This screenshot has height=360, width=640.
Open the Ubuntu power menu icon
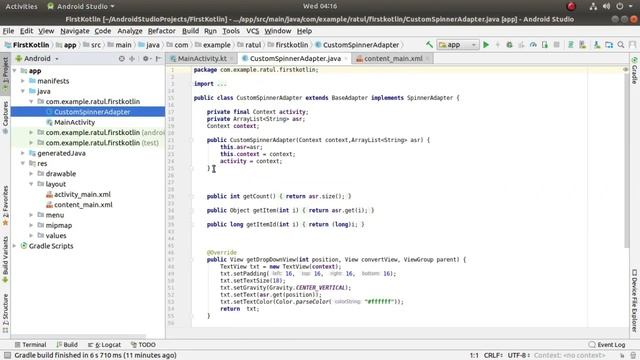coord(620,6)
